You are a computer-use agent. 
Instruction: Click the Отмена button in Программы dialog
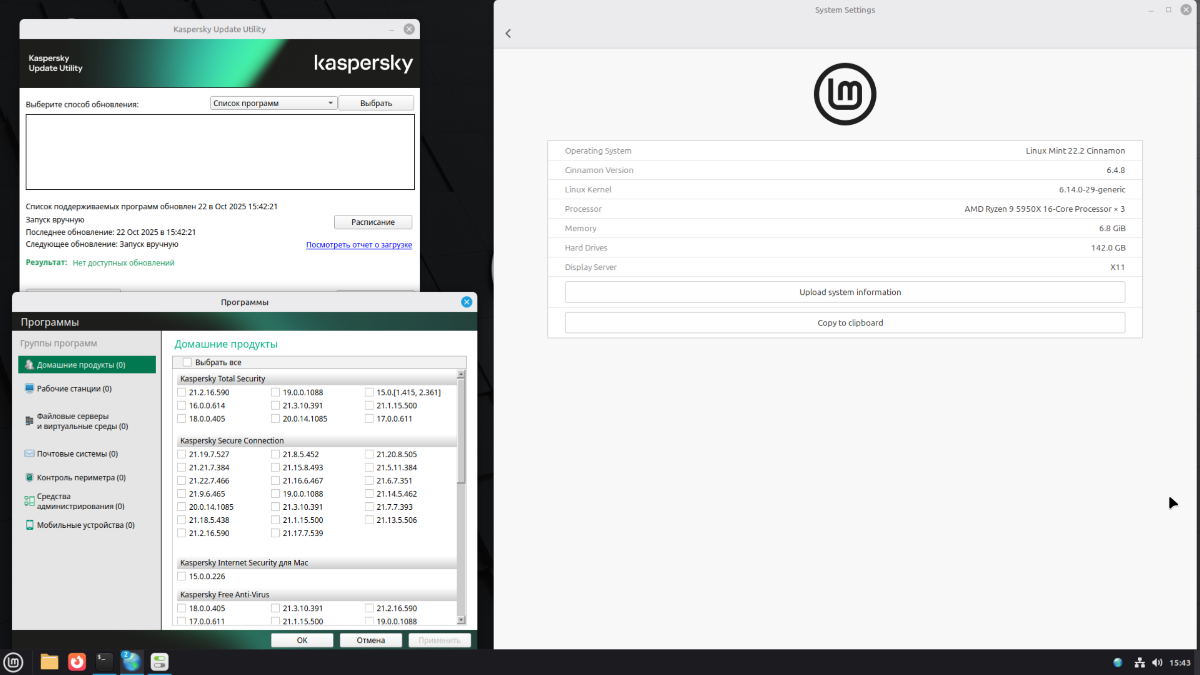tap(371, 640)
